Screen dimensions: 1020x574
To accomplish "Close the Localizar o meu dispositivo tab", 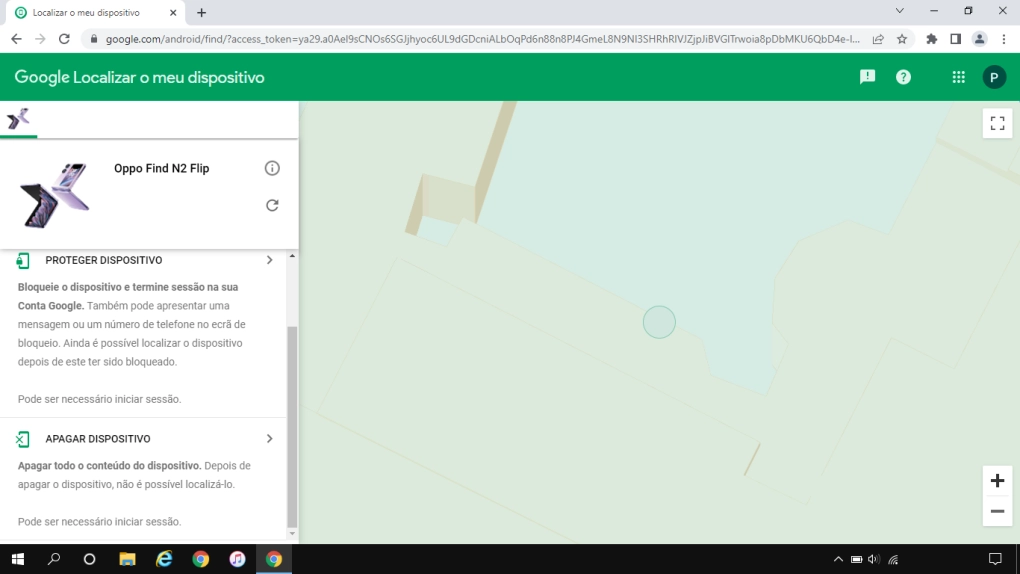I will point(172,12).
